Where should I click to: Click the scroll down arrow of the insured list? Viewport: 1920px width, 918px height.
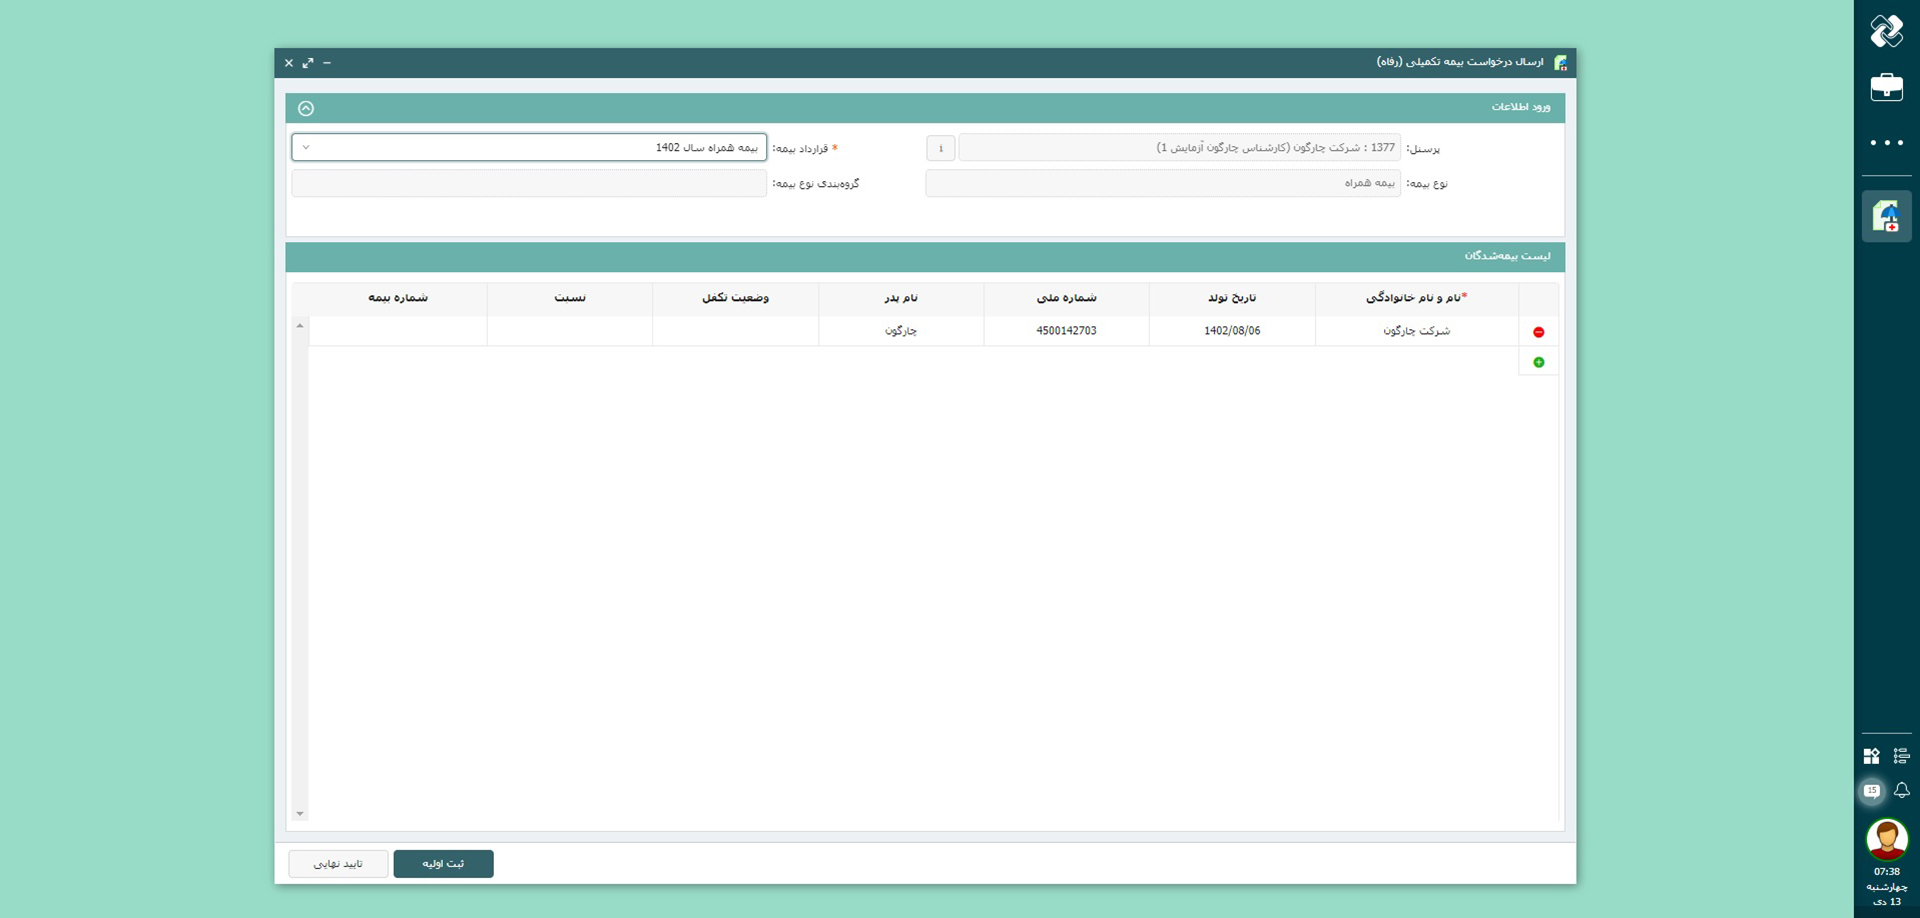pos(300,814)
